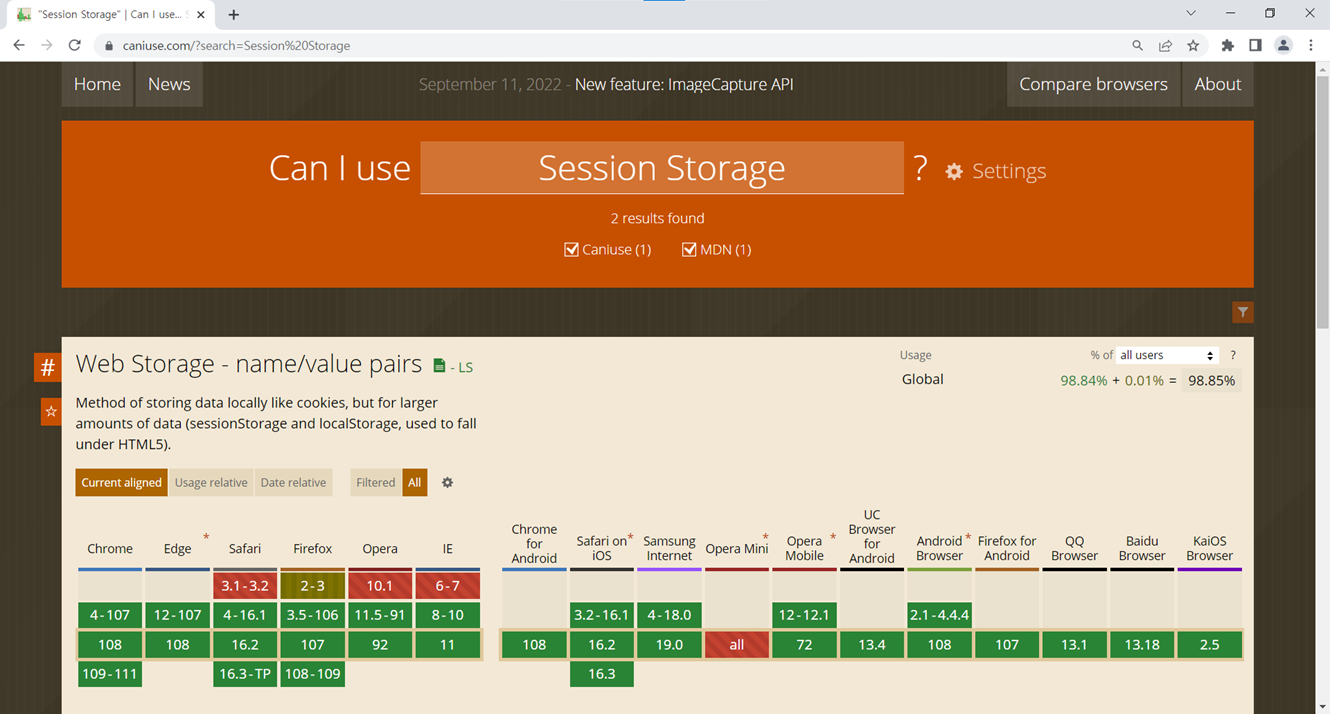Screen dimensions: 1330x714
Task: Open the browser extensions puzzle icon
Action: (x=1227, y=45)
